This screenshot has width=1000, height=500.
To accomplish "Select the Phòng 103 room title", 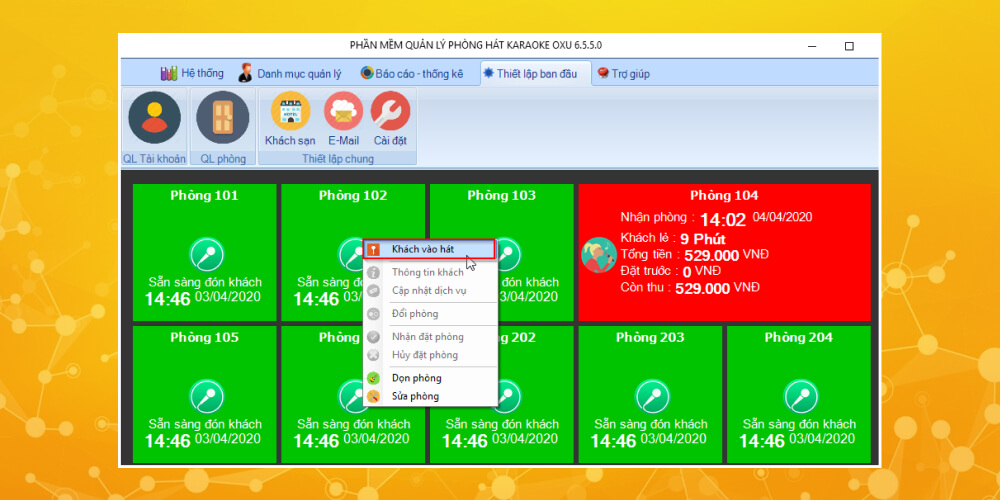I will click(501, 195).
